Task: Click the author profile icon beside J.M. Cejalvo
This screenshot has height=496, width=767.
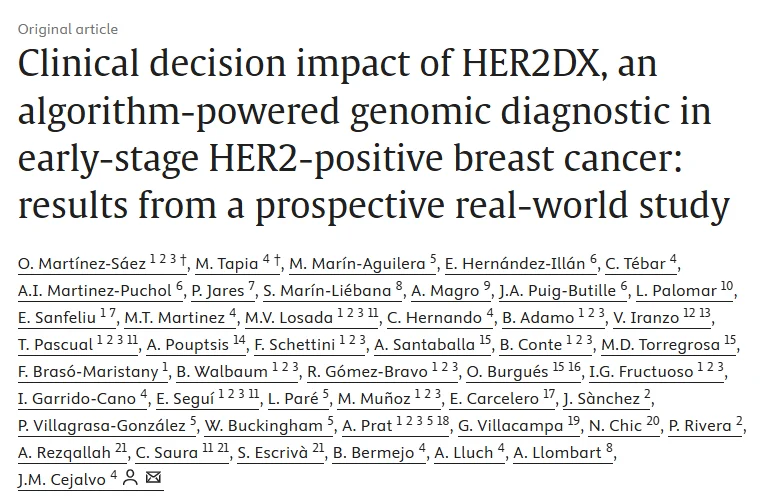Action: (x=130, y=479)
